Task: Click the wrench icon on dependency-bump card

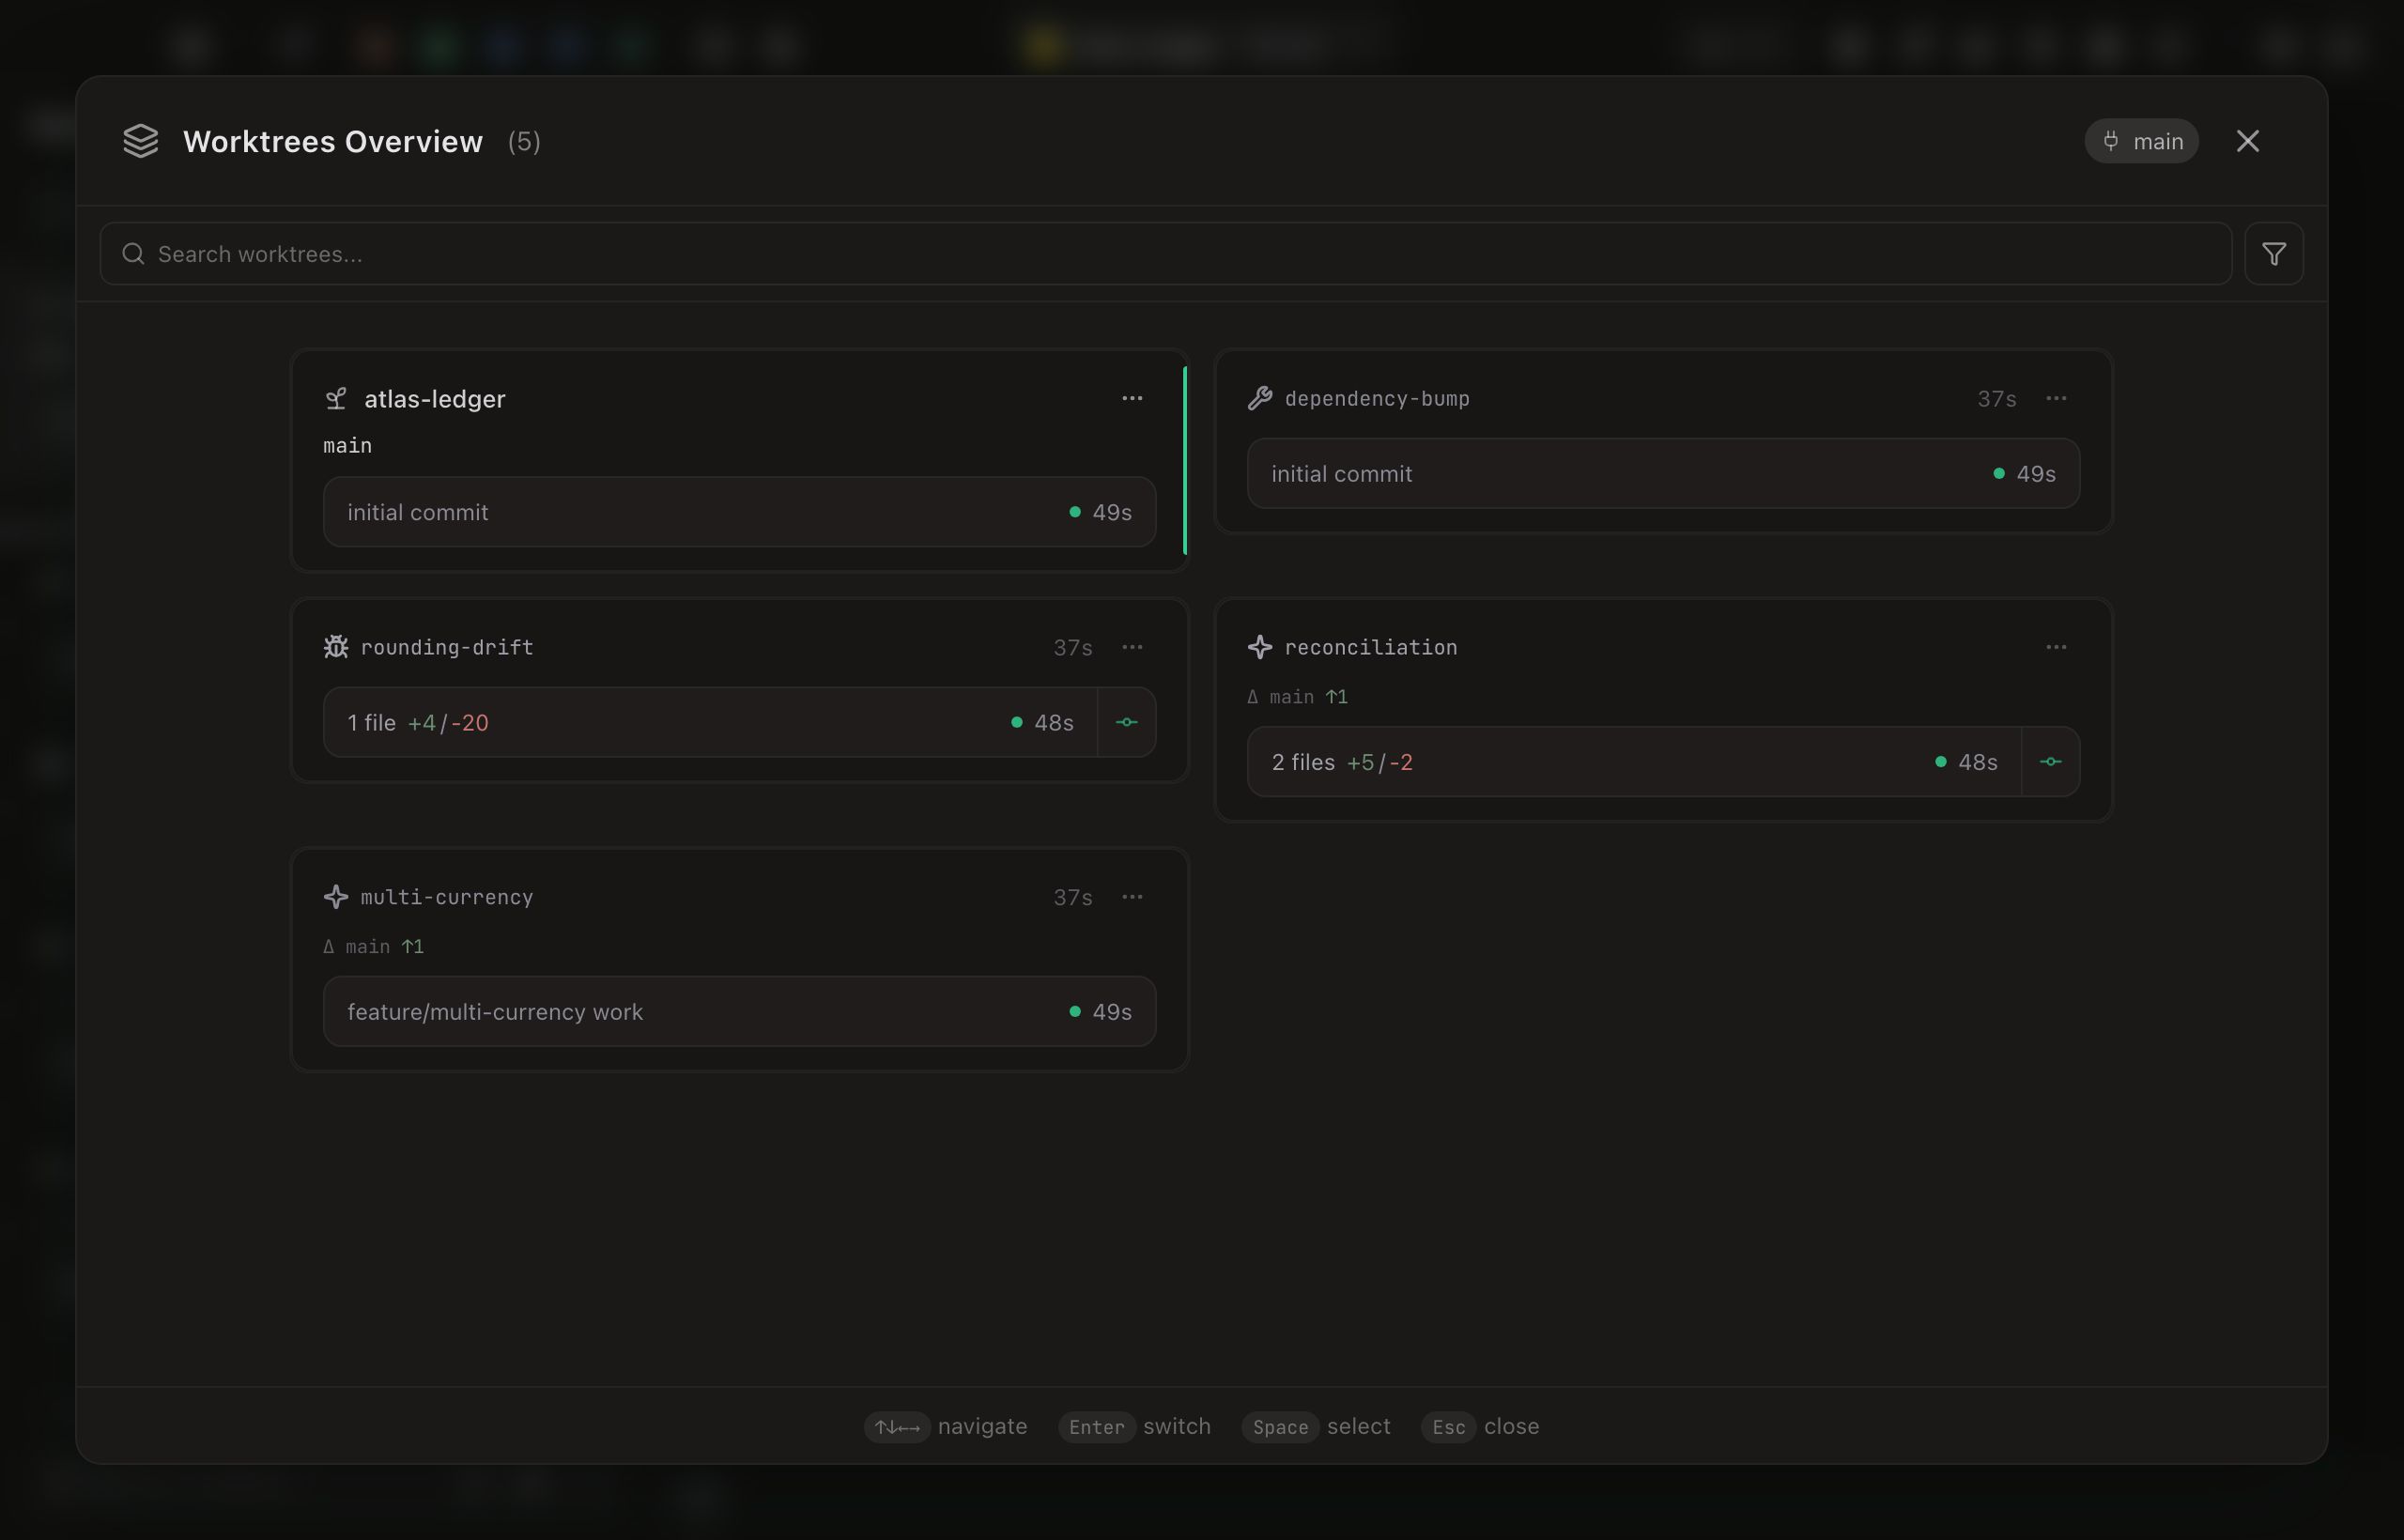Action: 1260,398
